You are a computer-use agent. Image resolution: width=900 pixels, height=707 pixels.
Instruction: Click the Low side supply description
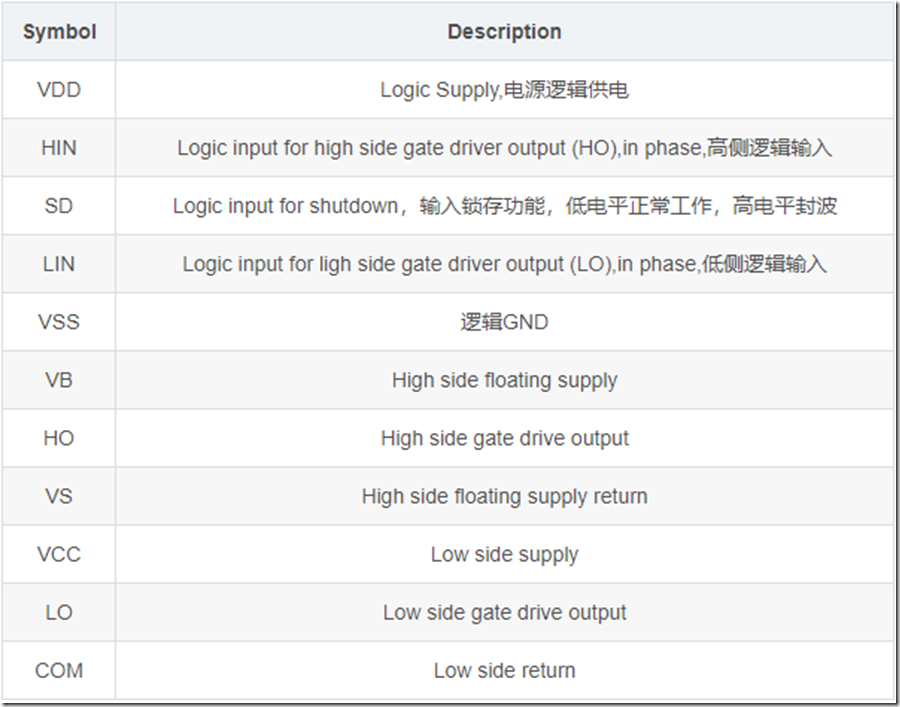pos(504,554)
